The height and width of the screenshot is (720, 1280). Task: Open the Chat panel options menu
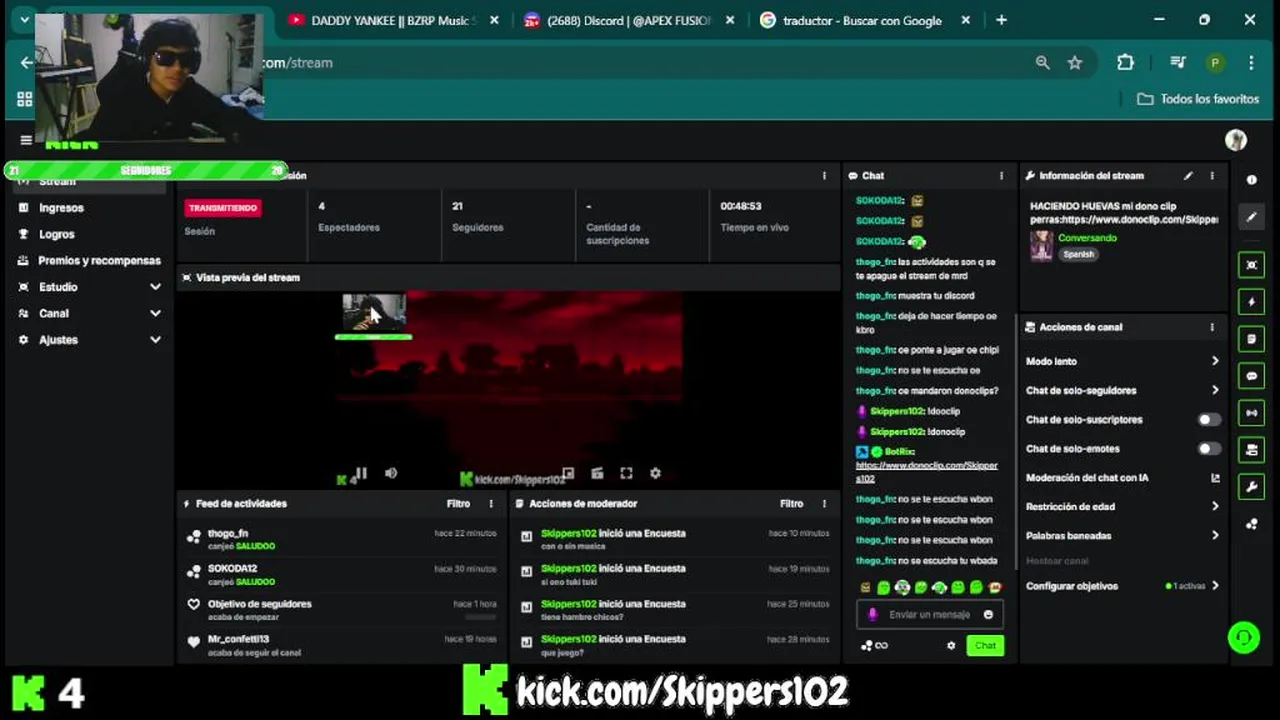pyautogui.click(x=1001, y=176)
